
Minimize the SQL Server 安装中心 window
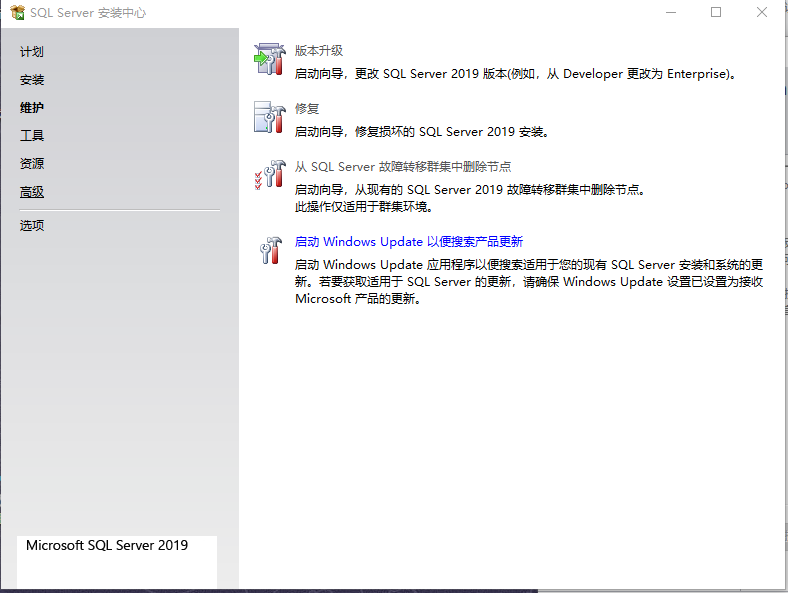[x=671, y=13]
